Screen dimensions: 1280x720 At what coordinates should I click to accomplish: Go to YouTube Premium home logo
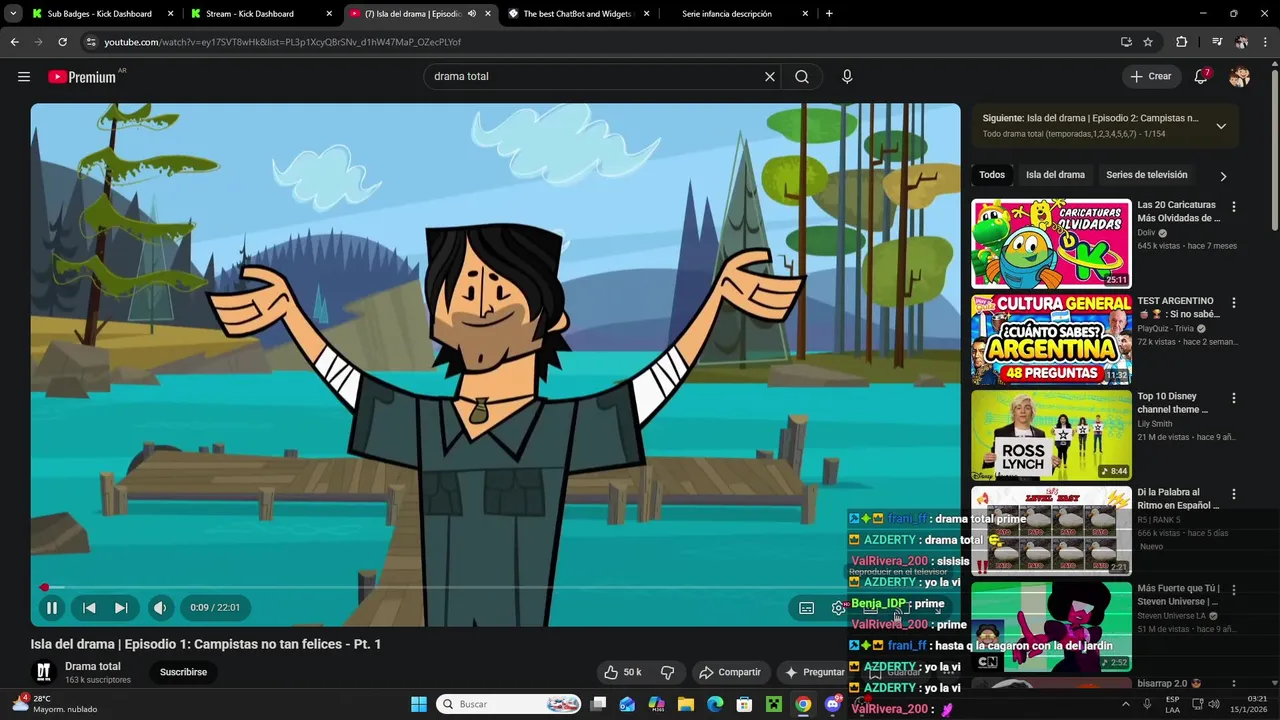(x=82, y=77)
